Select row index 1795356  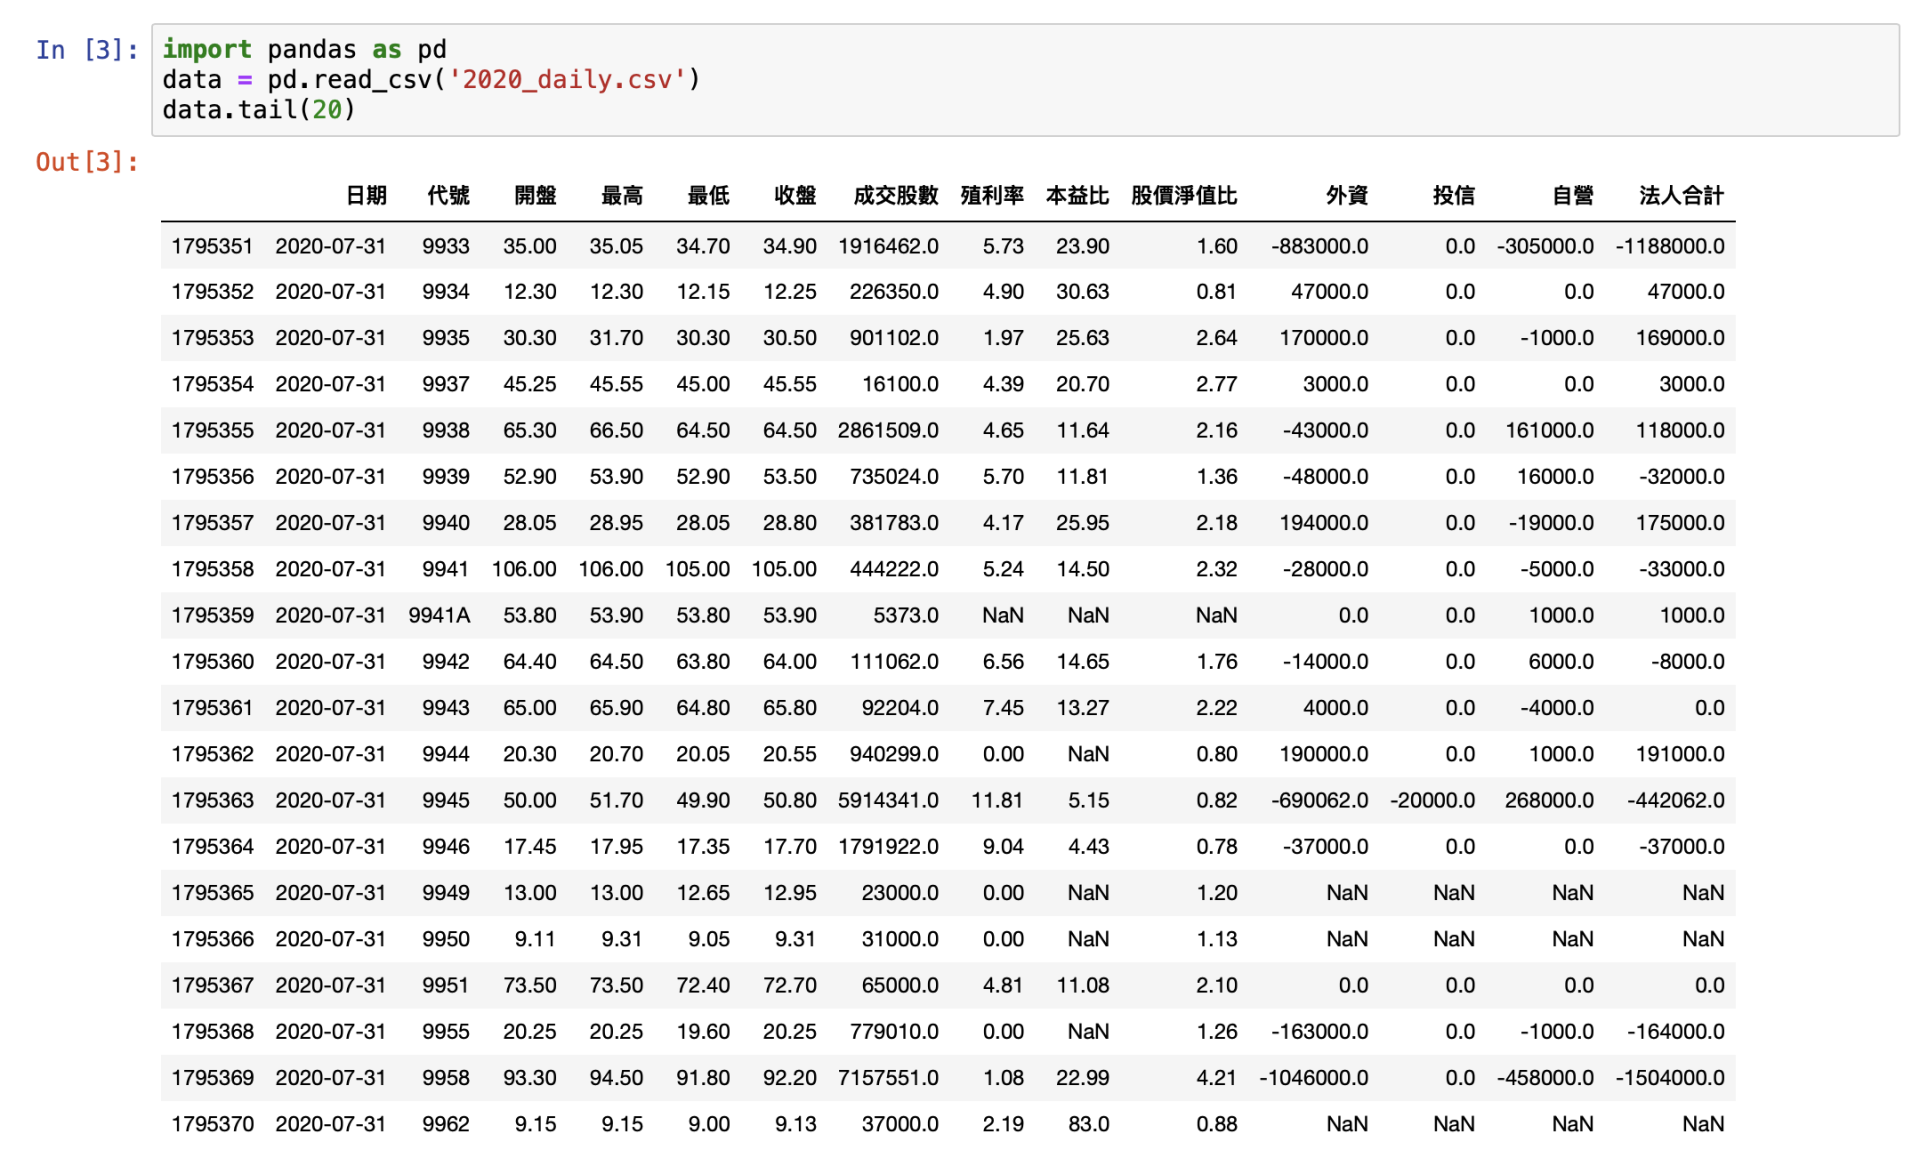pyautogui.click(x=212, y=477)
